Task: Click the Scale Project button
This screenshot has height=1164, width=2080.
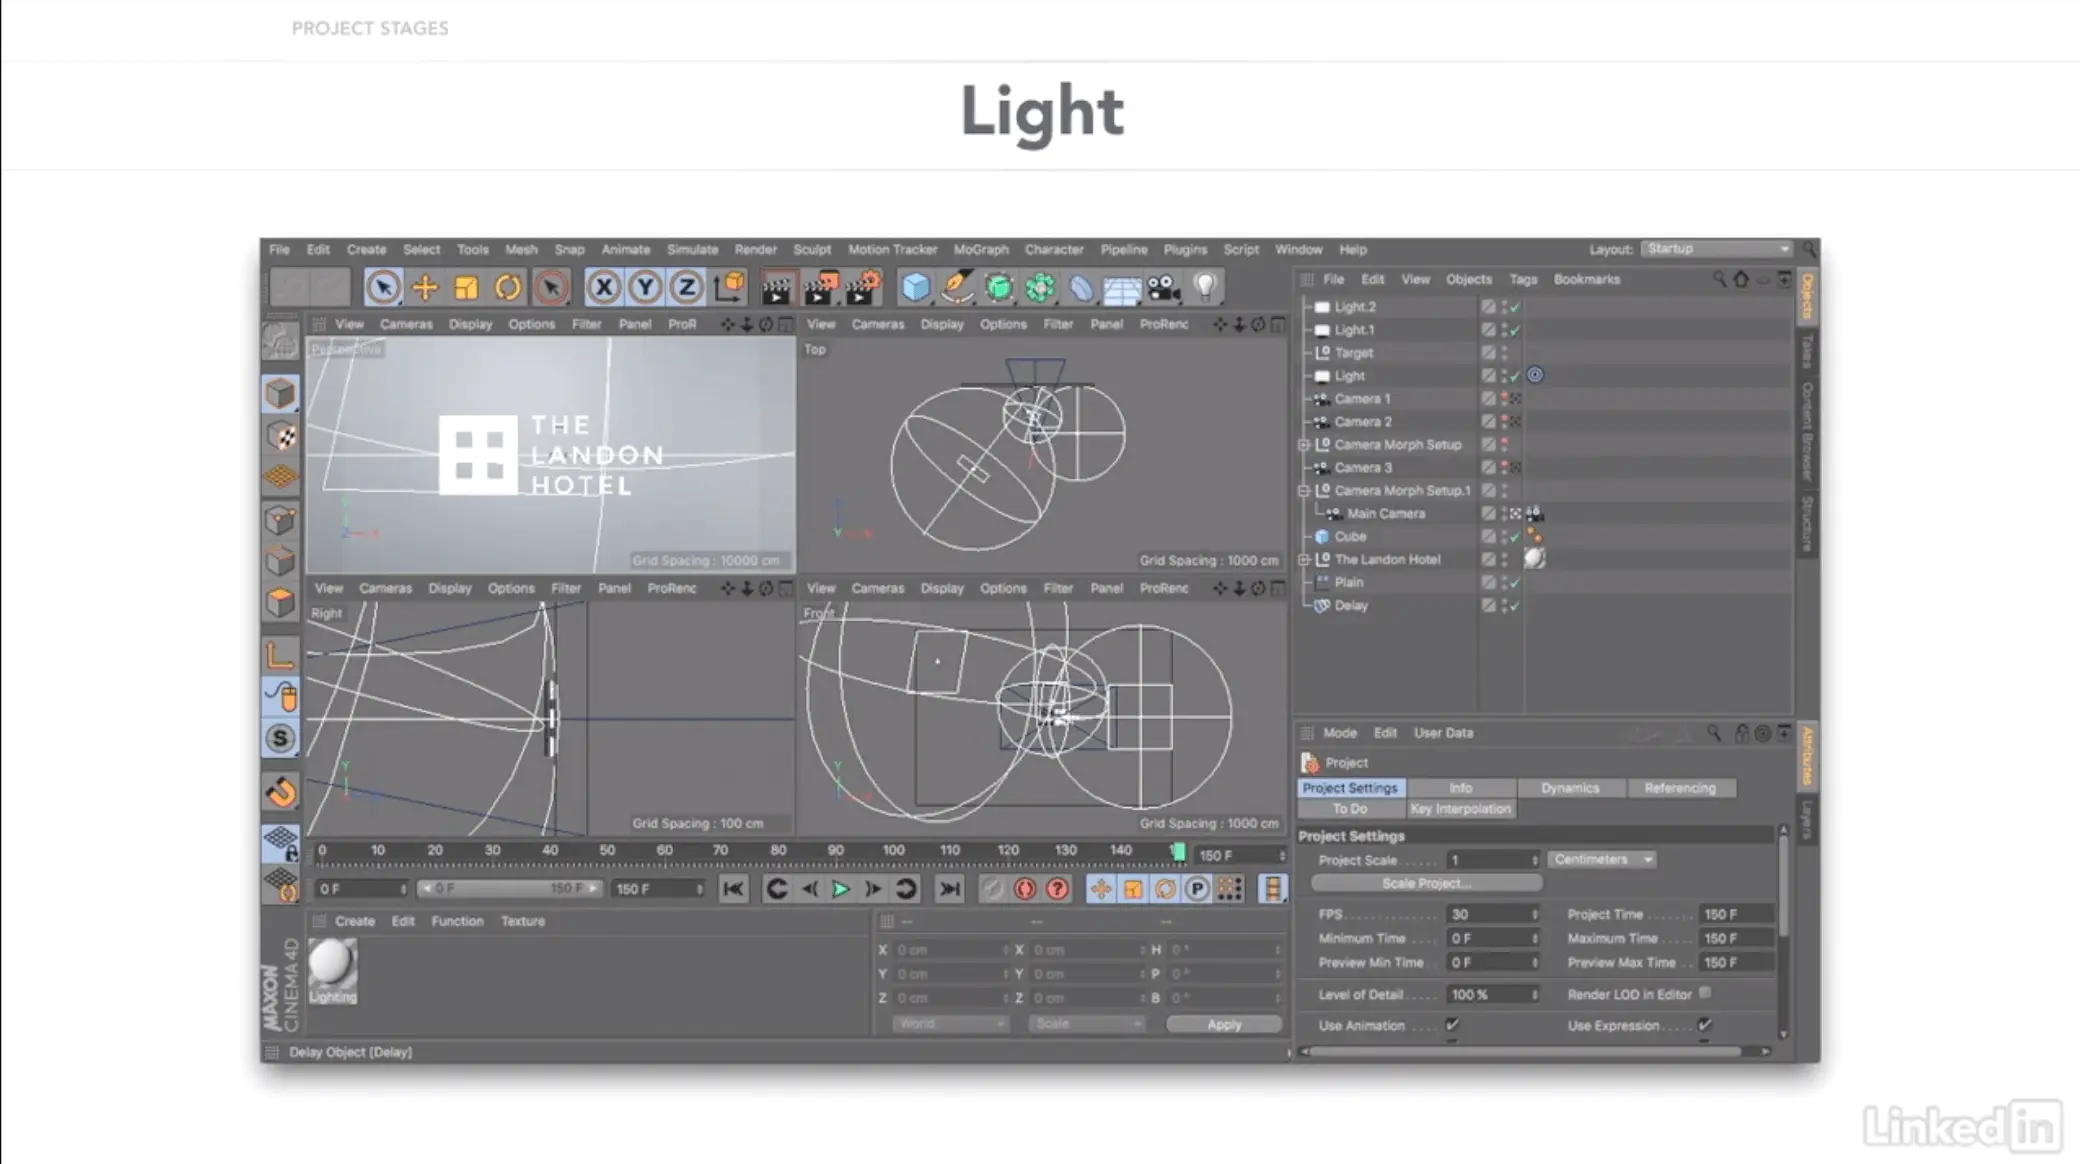Action: (x=1427, y=884)
